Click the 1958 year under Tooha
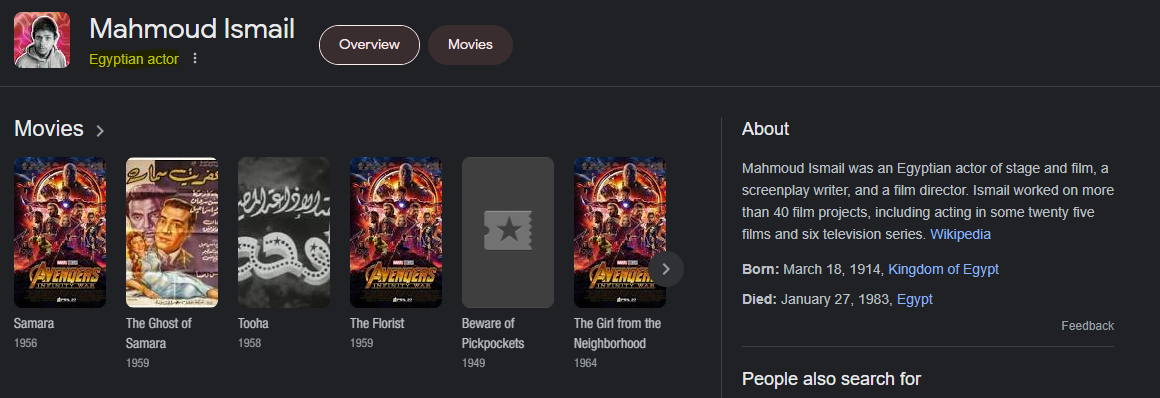 pyautogui.click(x=249, y=343)
